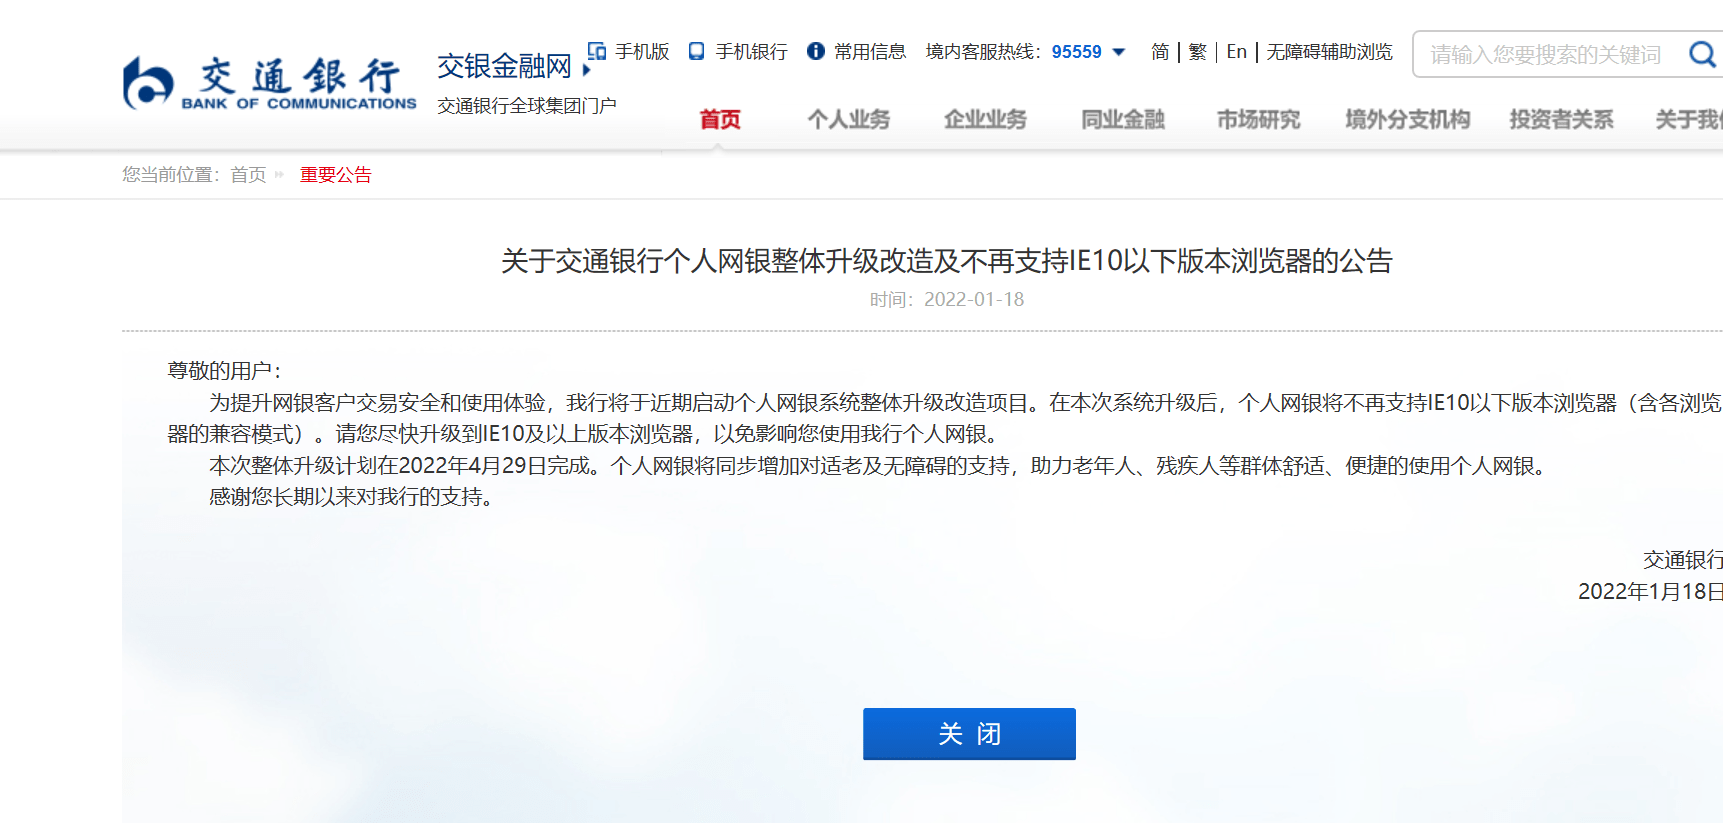Viewport: 1723px width, 823px height.
Task: Click the 交通银行全球集团门户 tagline text
Action: click(x=527, y=106)
